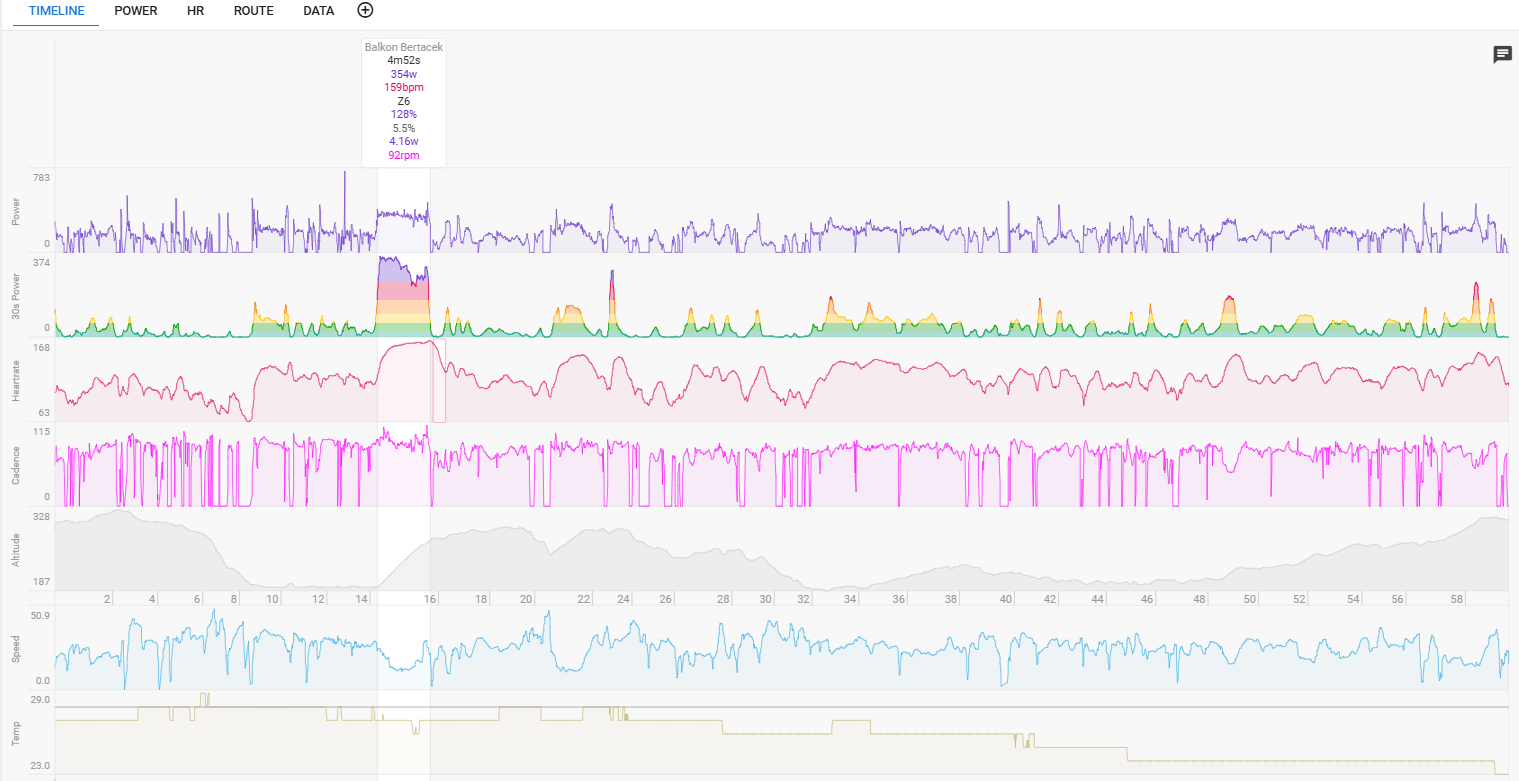Click the 40 minute mark on time axis

1006,599
